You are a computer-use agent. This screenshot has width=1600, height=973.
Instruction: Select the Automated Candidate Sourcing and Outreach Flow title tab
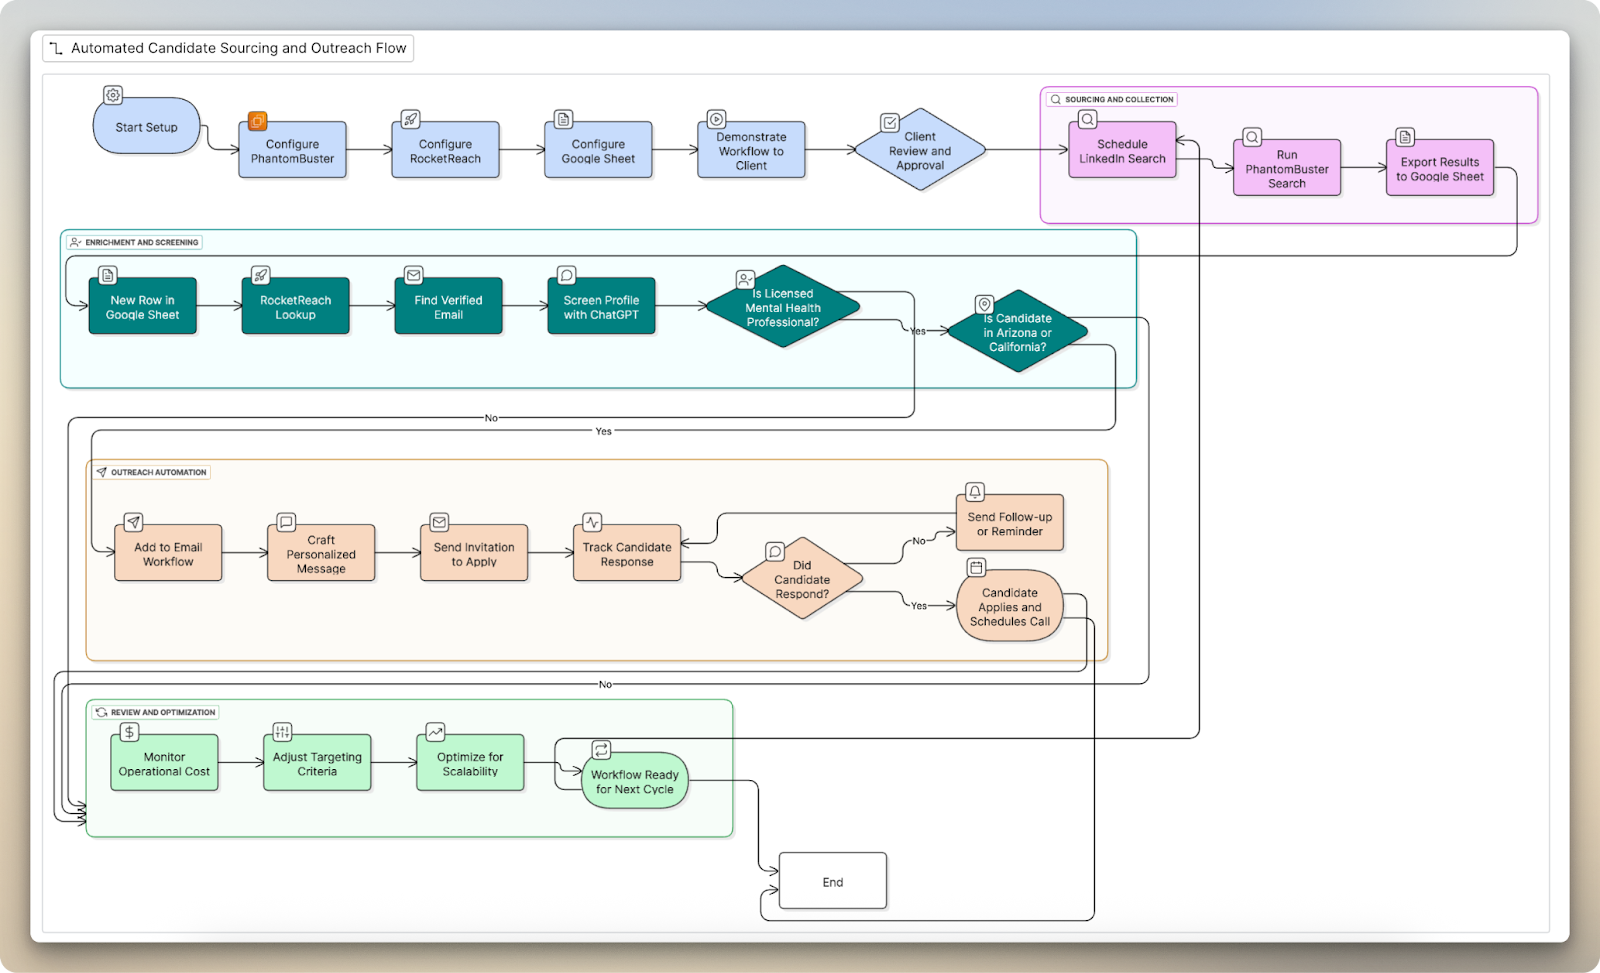pos(228,48)
